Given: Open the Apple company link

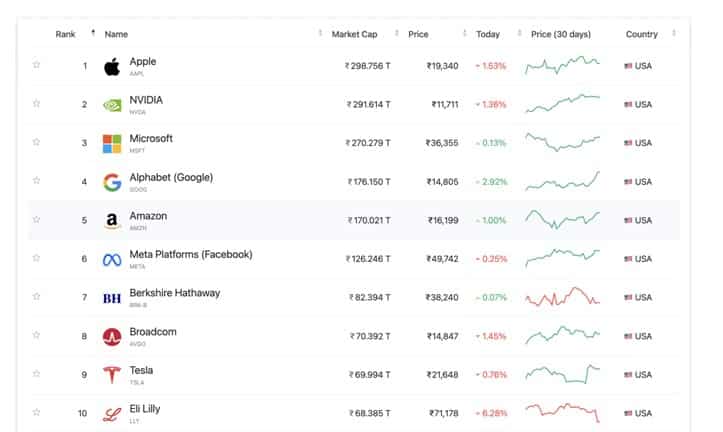Looking at the screenshot, I should point(142,62).
